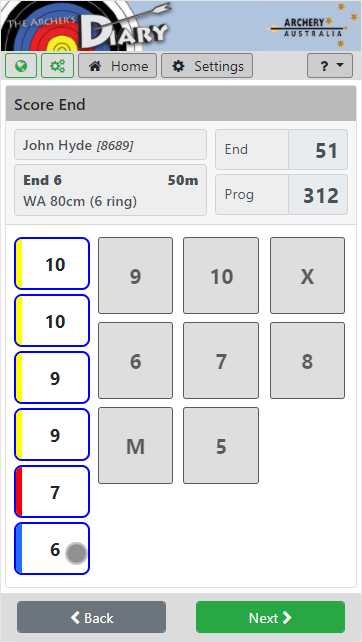Select the blue-edged arrow slot showing 6
This screenshot has width=362, height=642.
click(52, 549)
